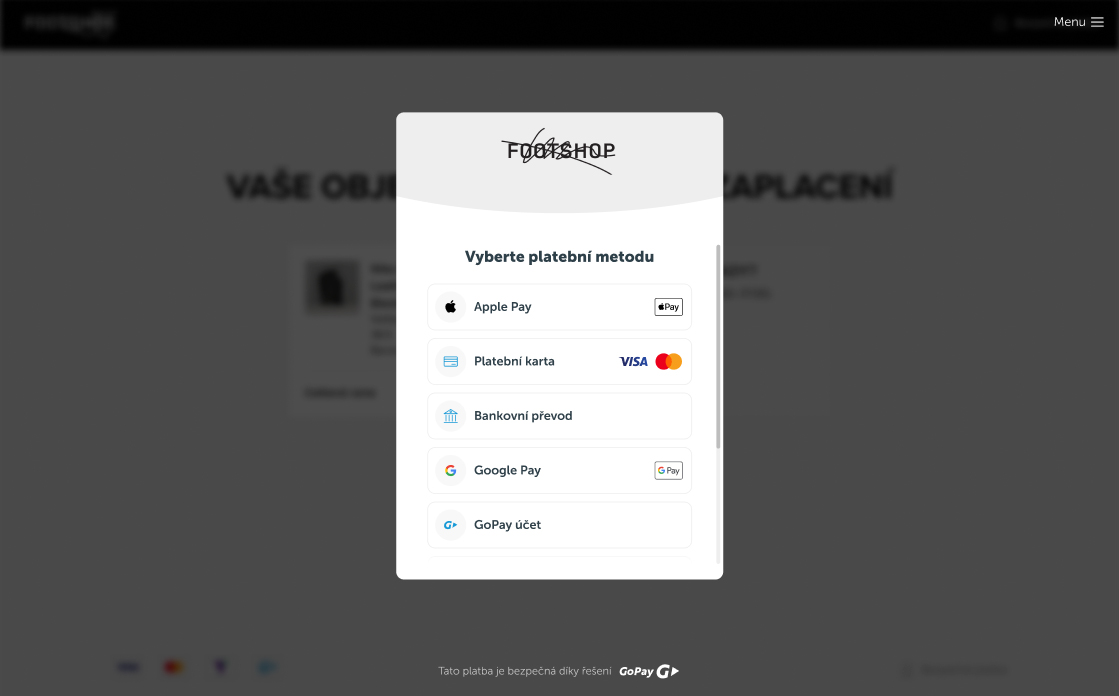The image size is (1119, 696).
Task: Click the bank building icon
Action: (x=450, y=415)
